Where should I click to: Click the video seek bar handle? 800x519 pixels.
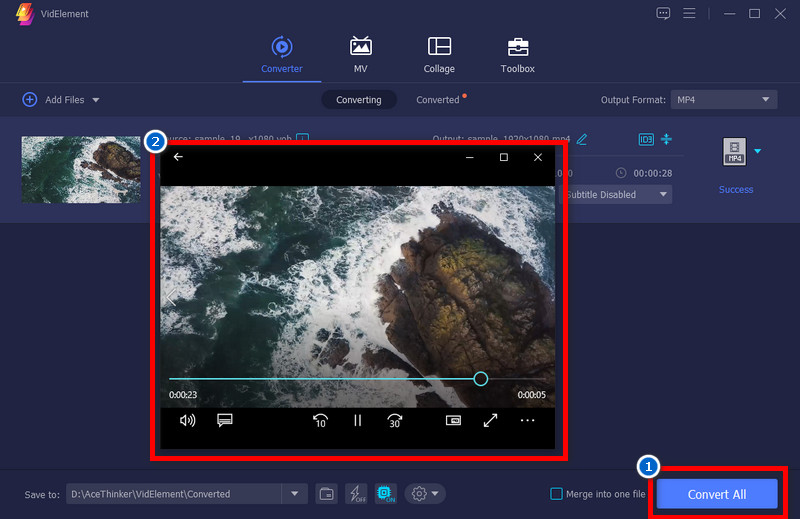click(480, 379)
